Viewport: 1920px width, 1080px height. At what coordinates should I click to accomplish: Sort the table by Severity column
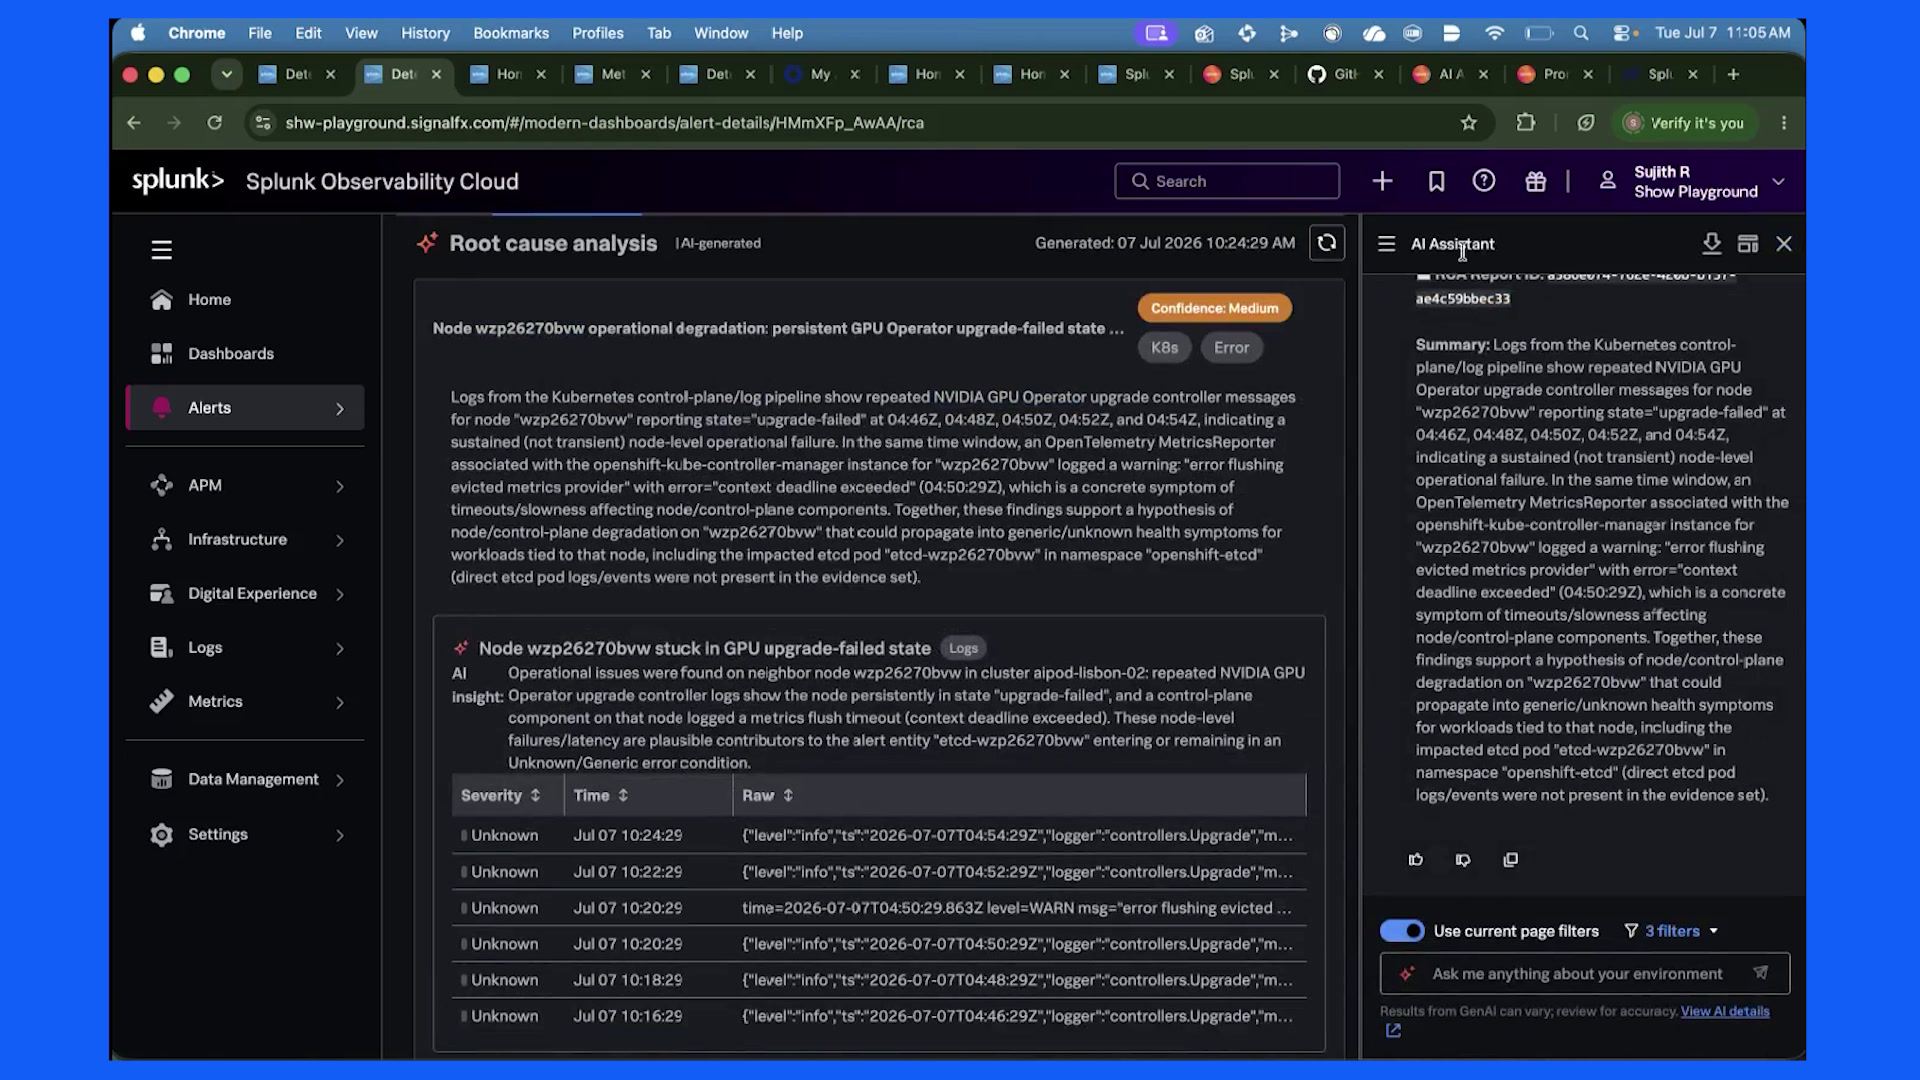501,796
